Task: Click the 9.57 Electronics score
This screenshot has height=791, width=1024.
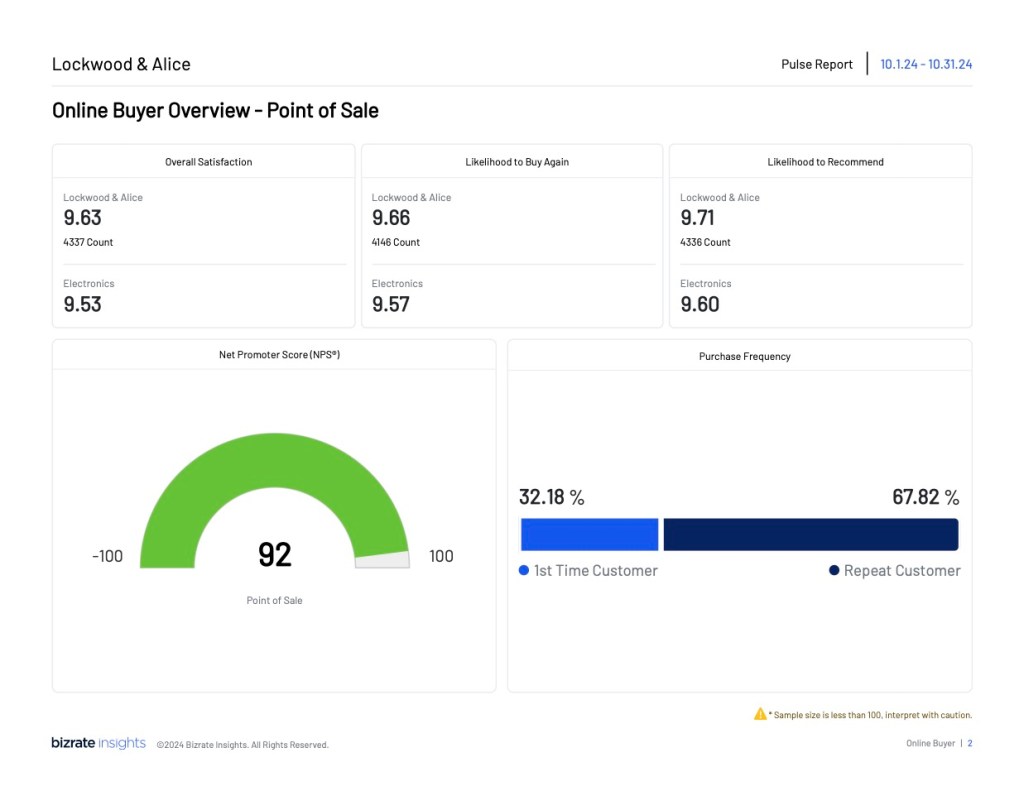Action: tap(391, 304)
